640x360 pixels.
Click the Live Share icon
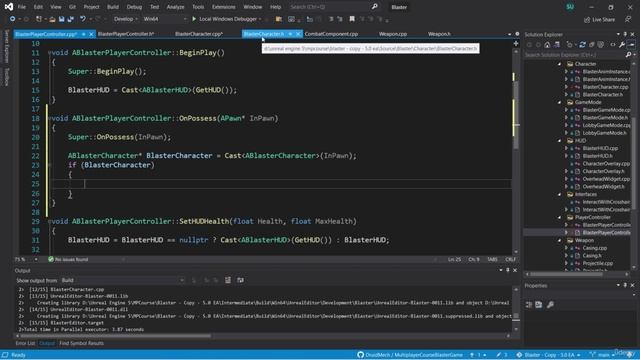(587, 20)
